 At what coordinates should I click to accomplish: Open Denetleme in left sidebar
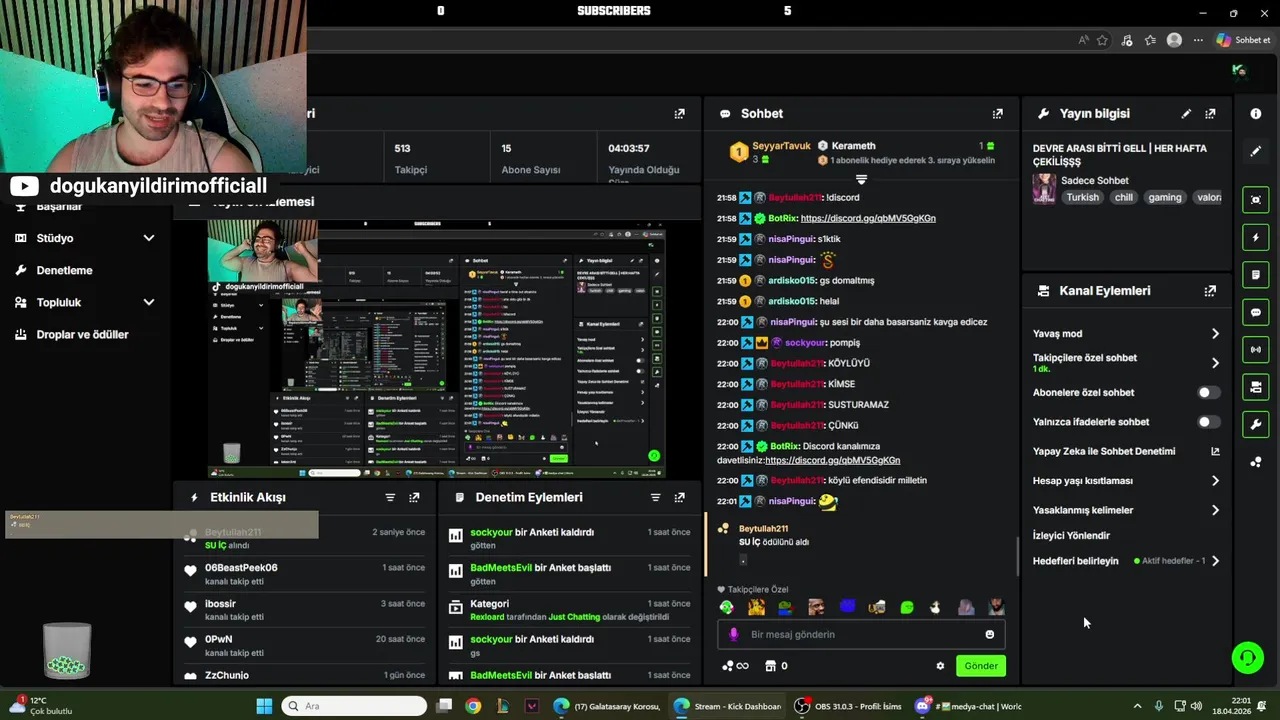(x=64, y=270)
